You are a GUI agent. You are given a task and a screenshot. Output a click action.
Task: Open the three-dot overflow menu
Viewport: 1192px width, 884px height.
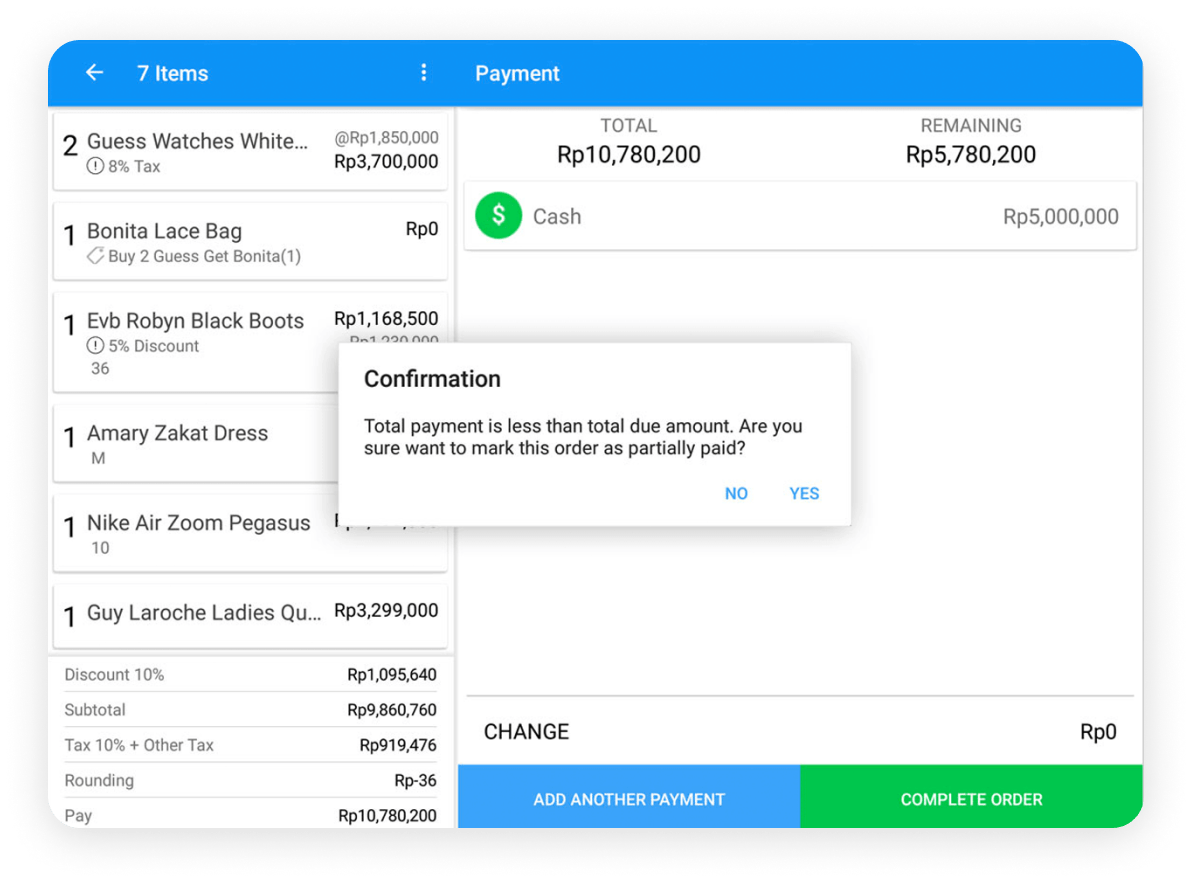coord(423,73)
